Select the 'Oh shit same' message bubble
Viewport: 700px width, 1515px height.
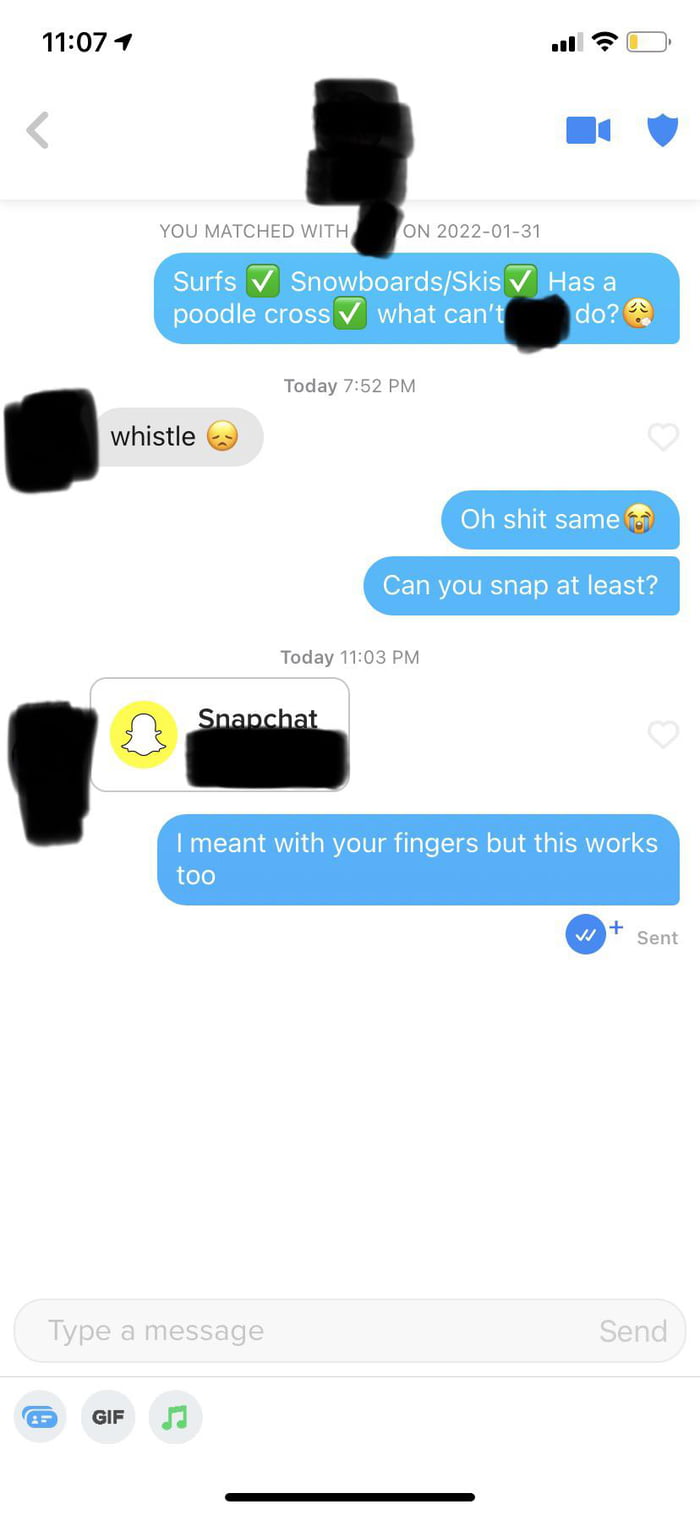pyautogui.click(x=560, y=519)
